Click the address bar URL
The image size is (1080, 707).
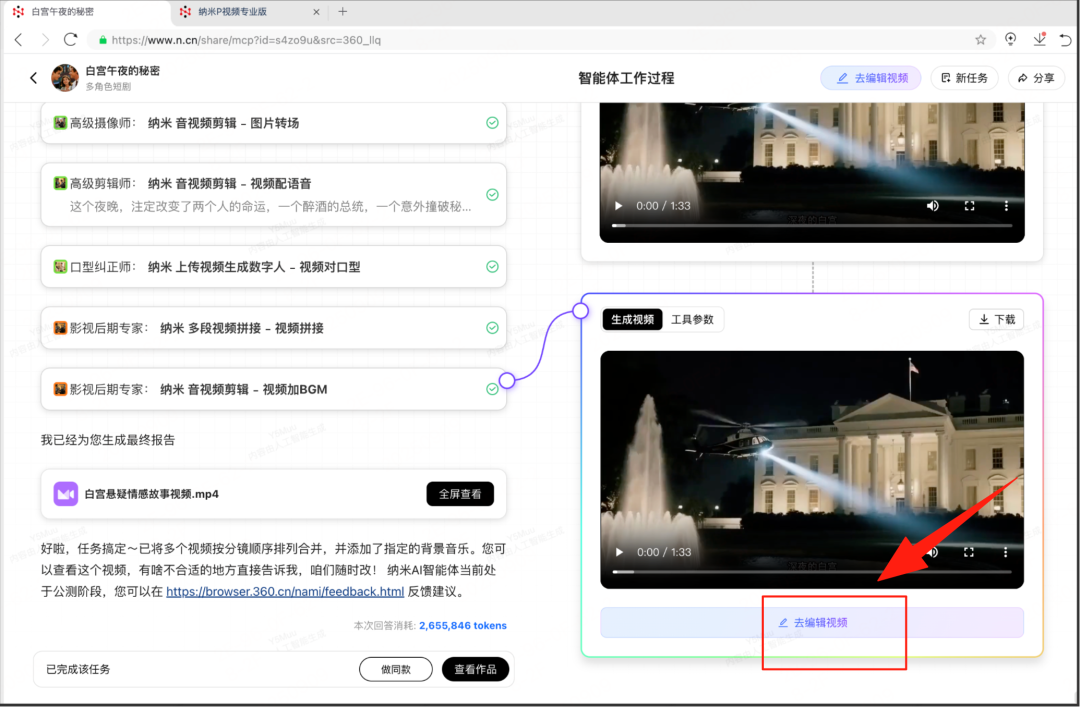point(246,40)
